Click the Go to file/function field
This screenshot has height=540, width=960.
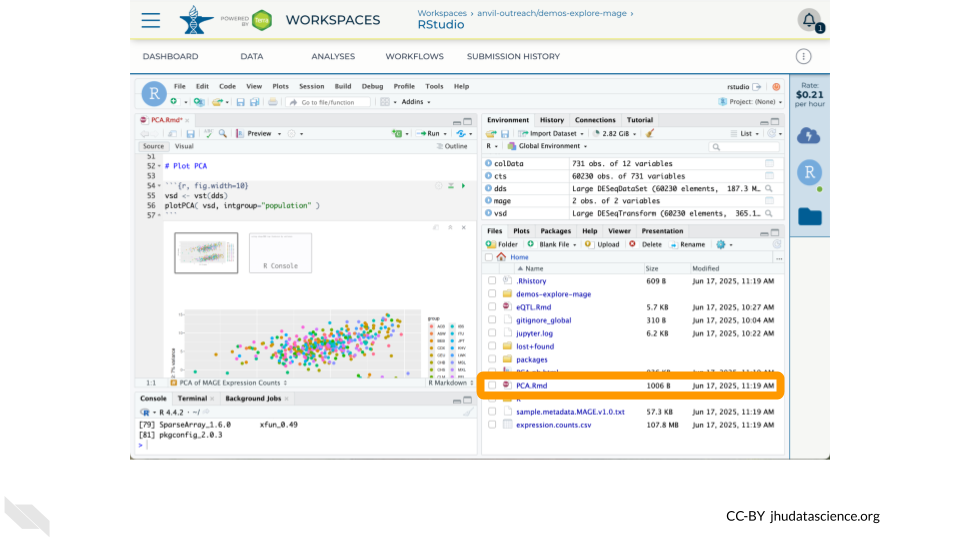tap(328, 102)
